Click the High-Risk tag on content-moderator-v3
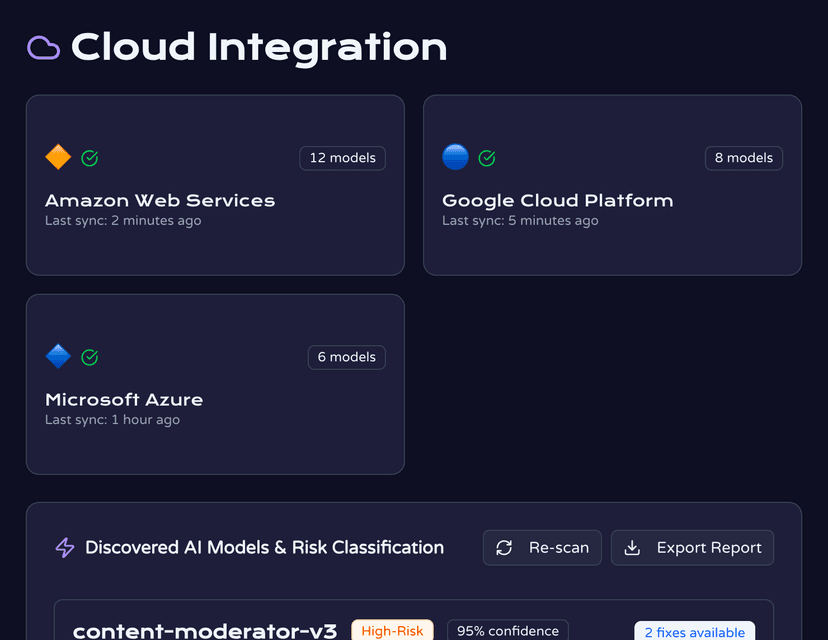 coord(392,630)
